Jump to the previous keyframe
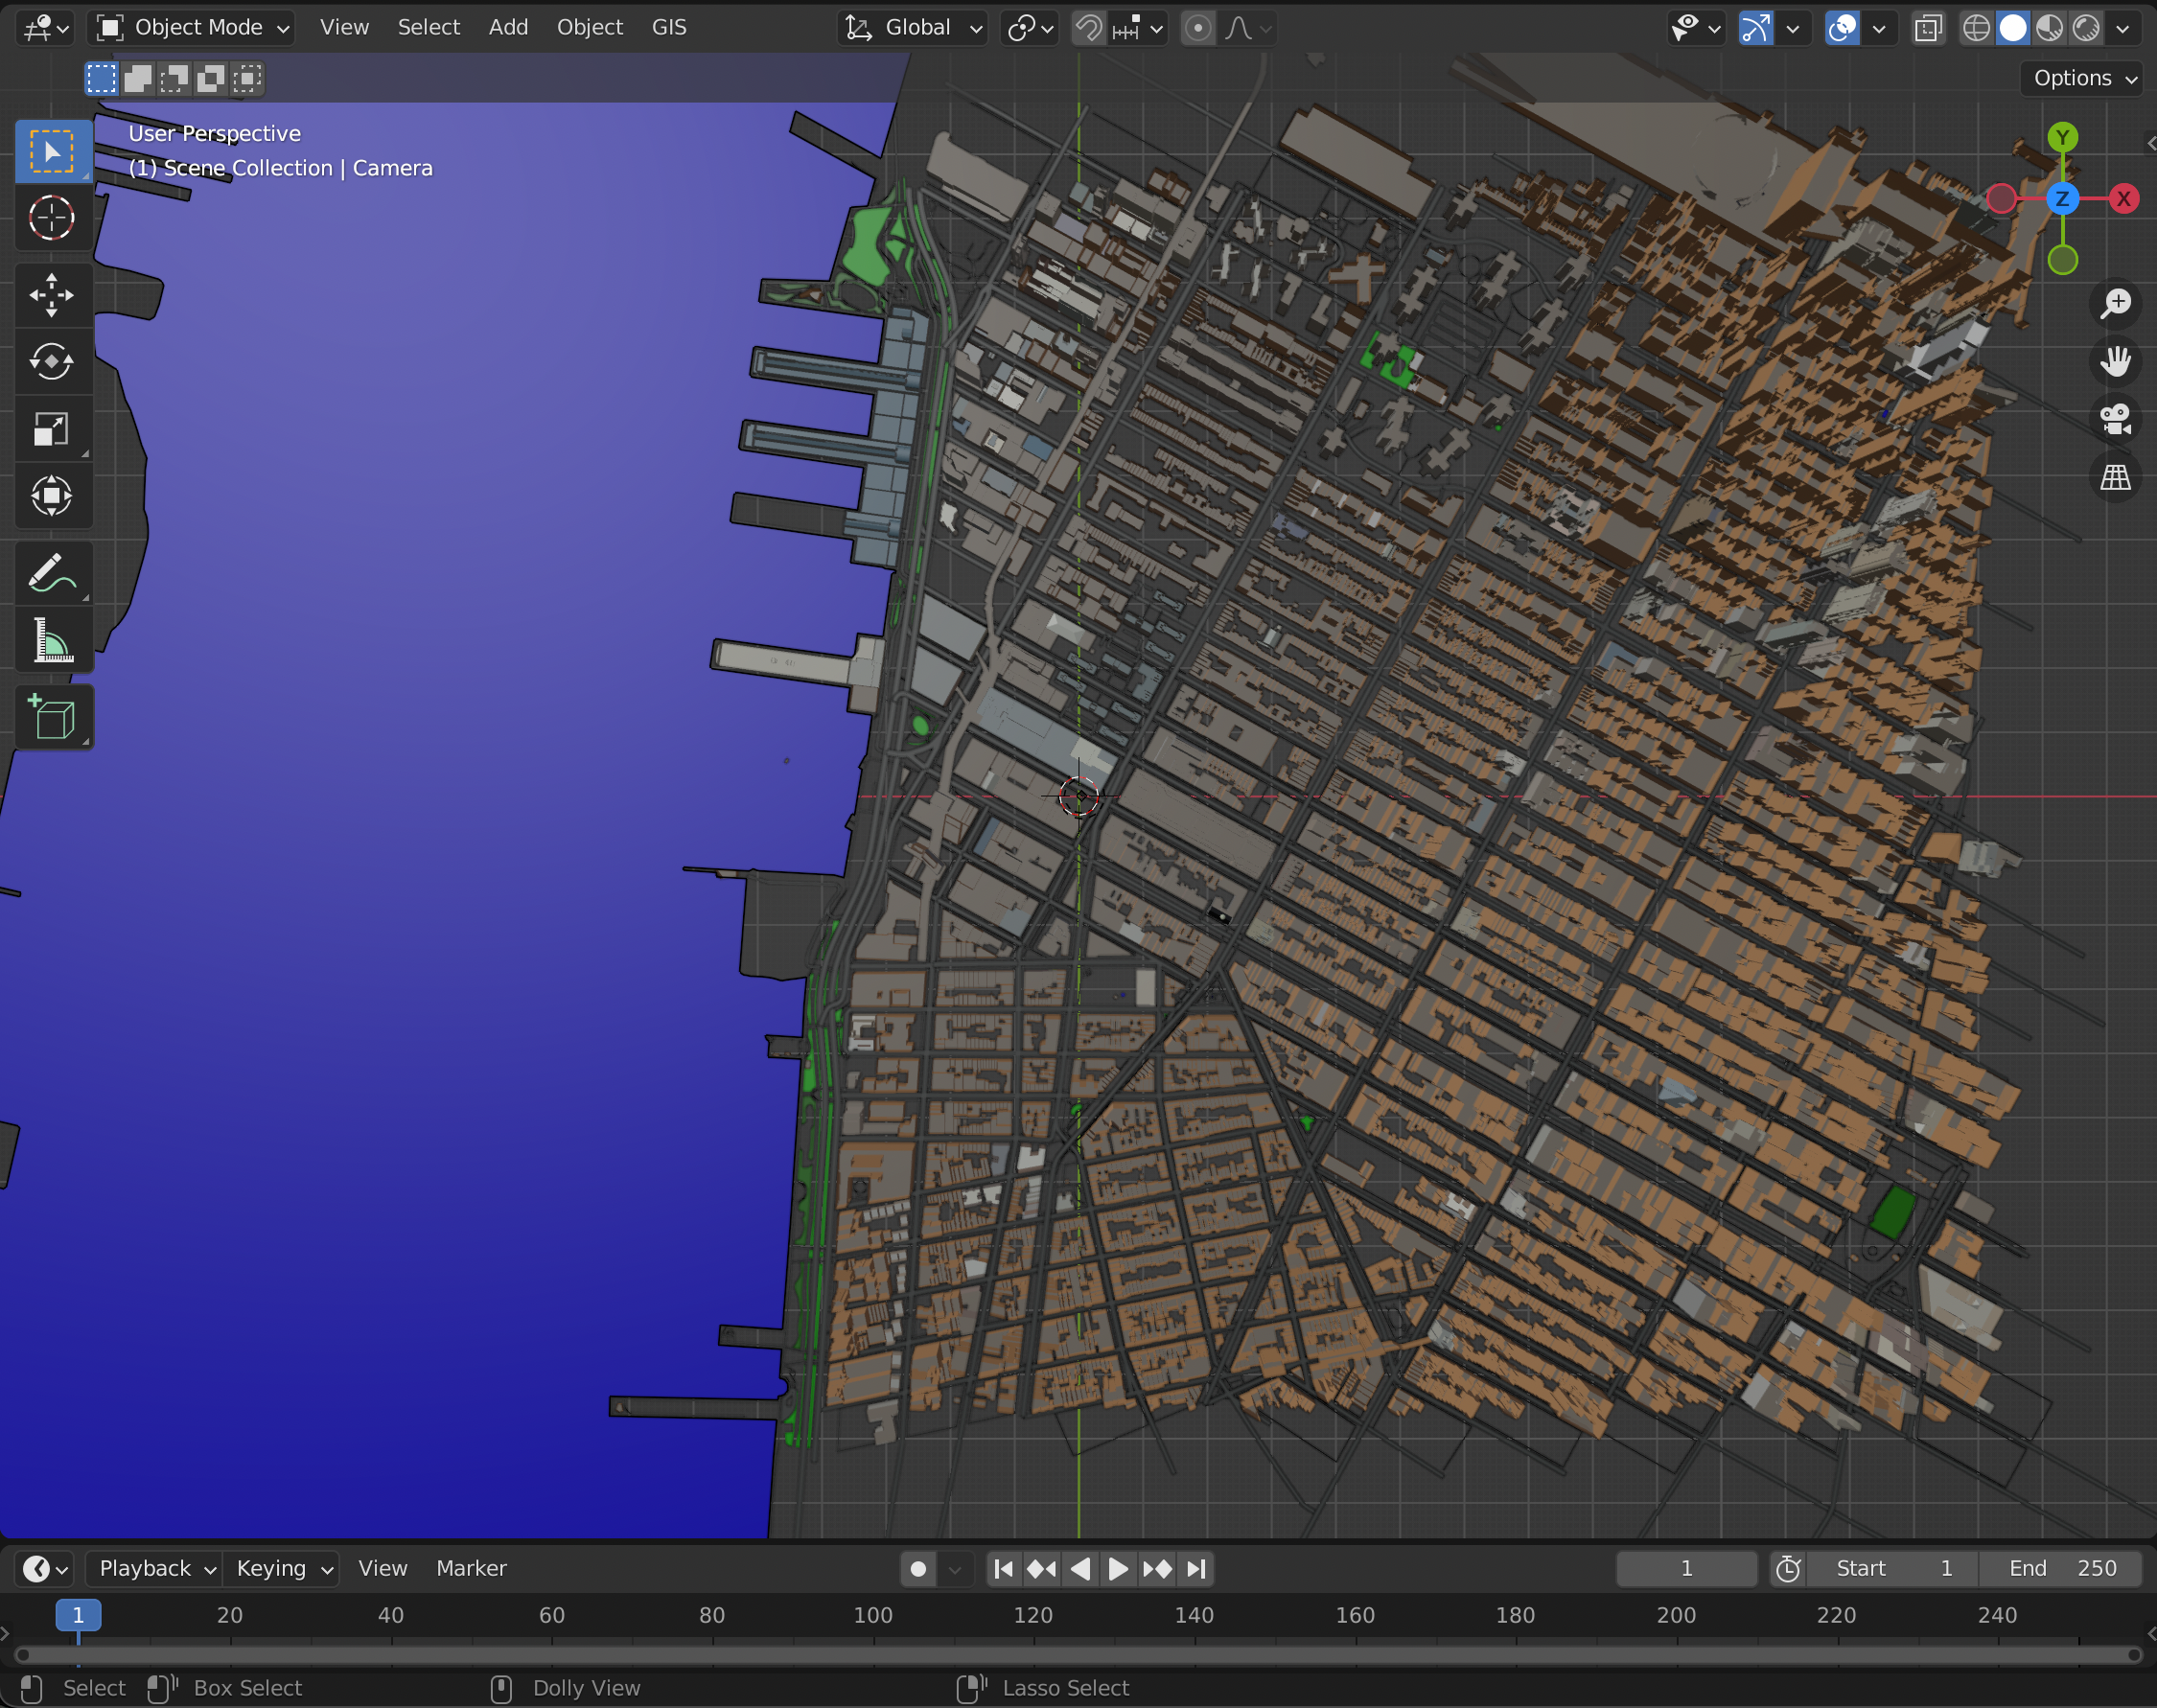2157x1708 pixels. point(1041,1568)
